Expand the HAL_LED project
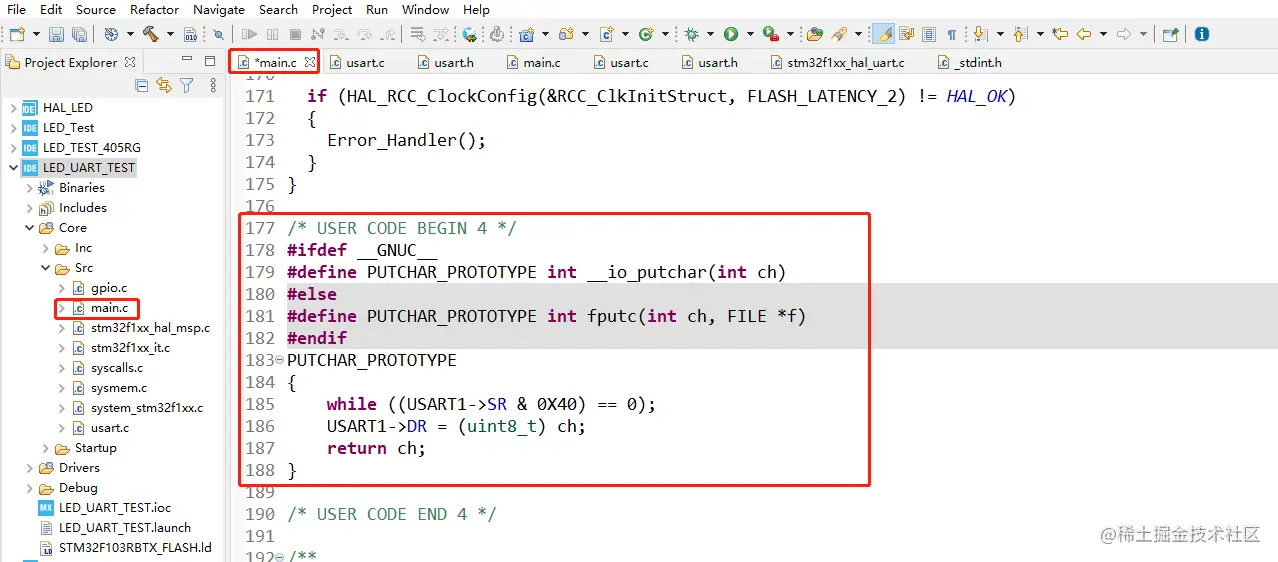Viewport: 1278px width, 562px height. pyautogui.click(x=13, y=108)
